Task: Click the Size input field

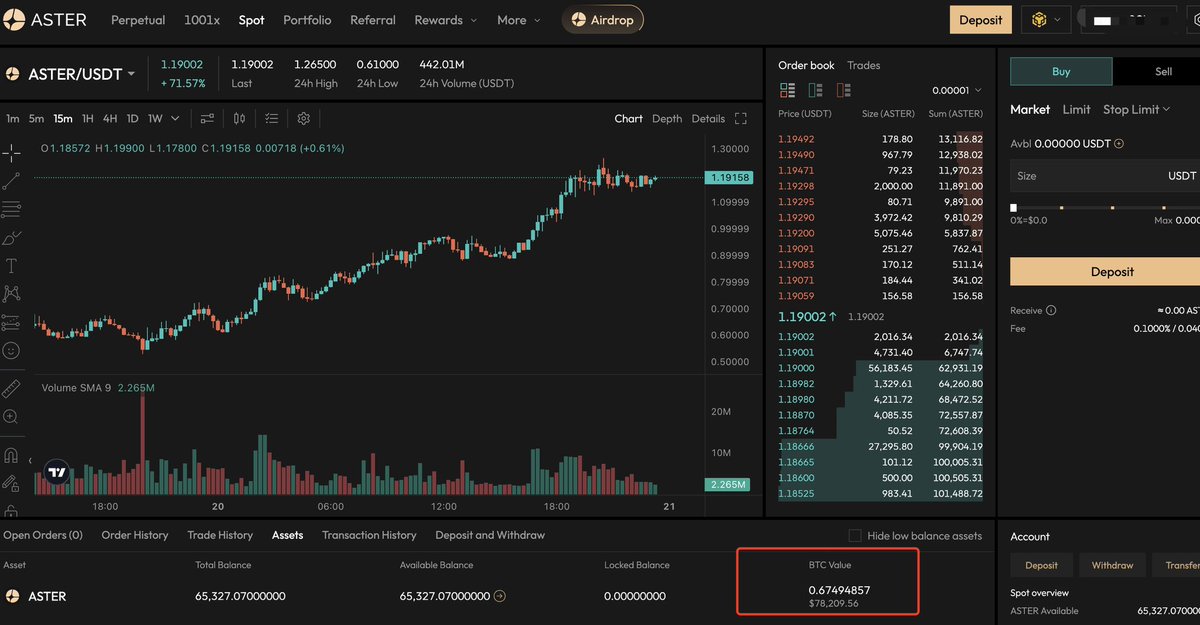Action: (1105, 176)
